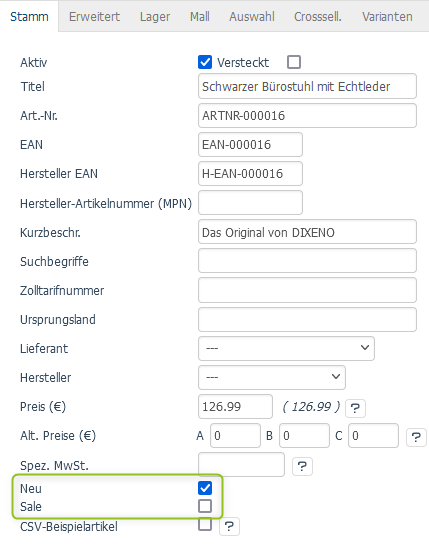The width and height of the screenshot is (429, 546).
Task: Focus the Preis (€) input field
Action: pos(235,406)
